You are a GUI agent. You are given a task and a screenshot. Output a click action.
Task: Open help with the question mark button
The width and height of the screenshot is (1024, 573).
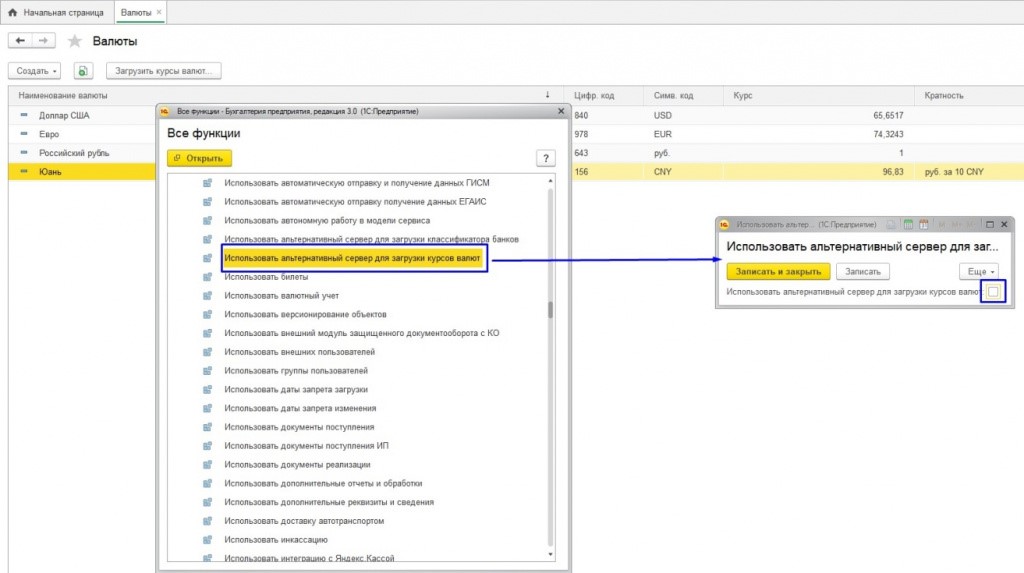click(545, 158)
